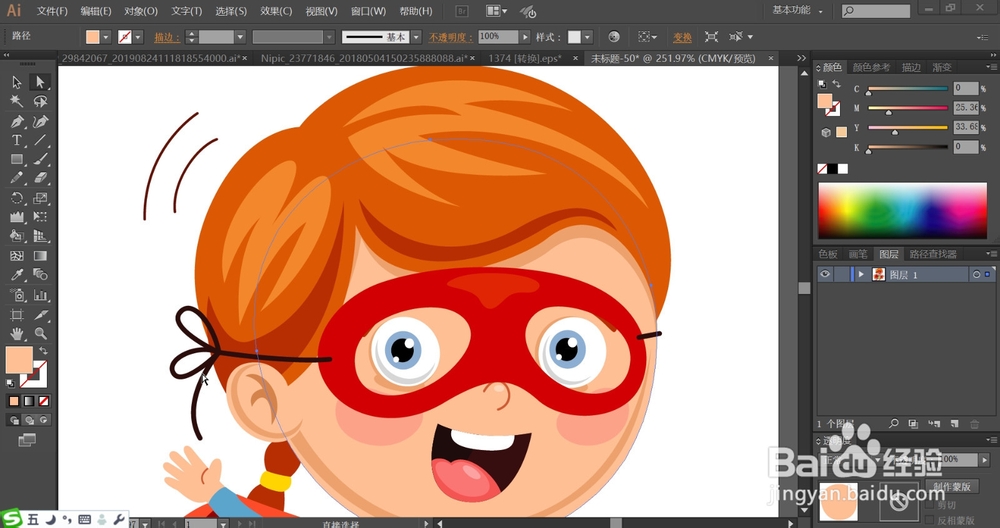Open Transparency panel opacity arrow

(x=985, y=459)
